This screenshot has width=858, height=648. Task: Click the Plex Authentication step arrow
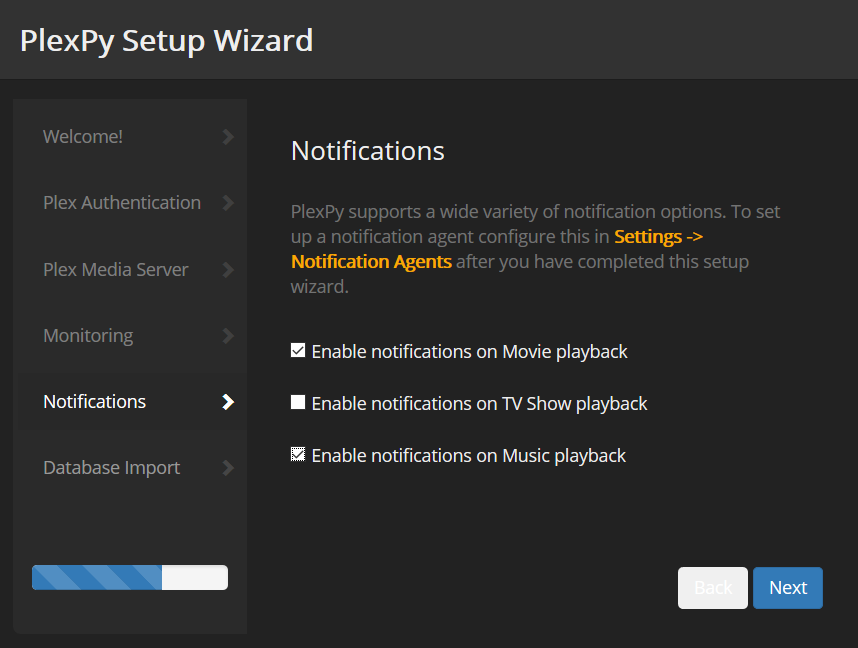(228, 202)
